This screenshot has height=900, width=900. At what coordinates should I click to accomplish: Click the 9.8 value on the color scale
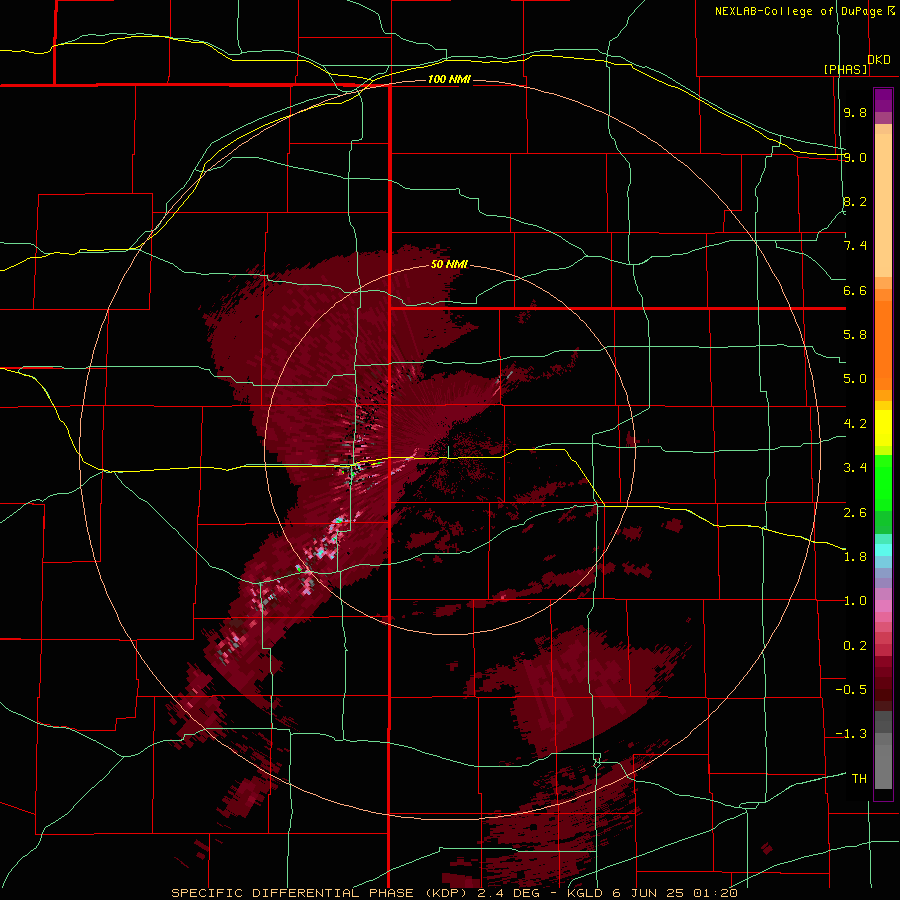(855, 112)
